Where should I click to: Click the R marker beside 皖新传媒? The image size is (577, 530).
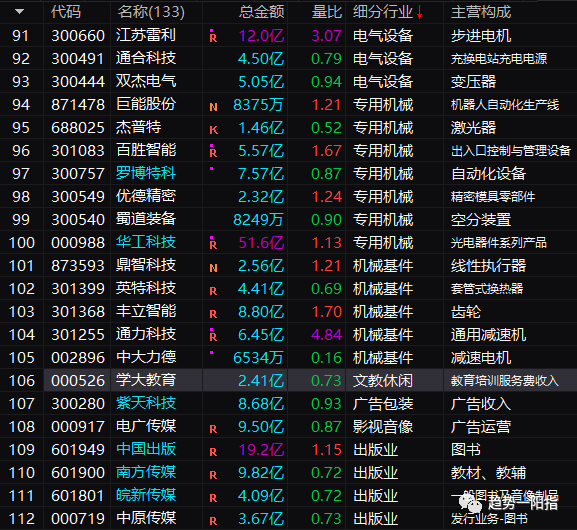(213, 498)
